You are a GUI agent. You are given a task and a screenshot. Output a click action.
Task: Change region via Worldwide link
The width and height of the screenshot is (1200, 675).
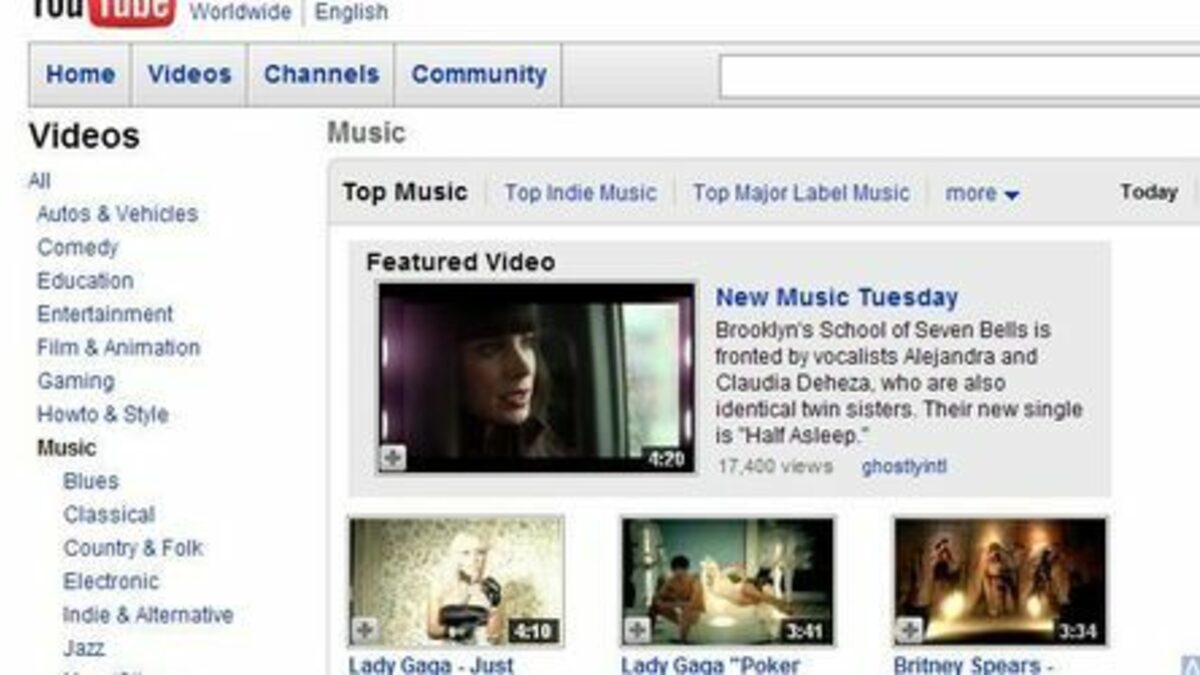coord(240,12)
